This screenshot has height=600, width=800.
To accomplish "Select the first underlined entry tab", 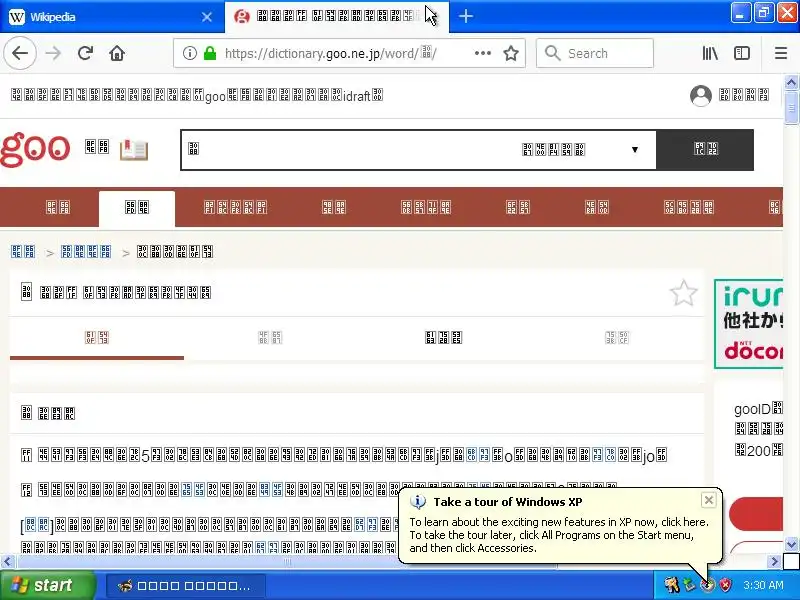I will pyautogui.click(x=97, y=338).
